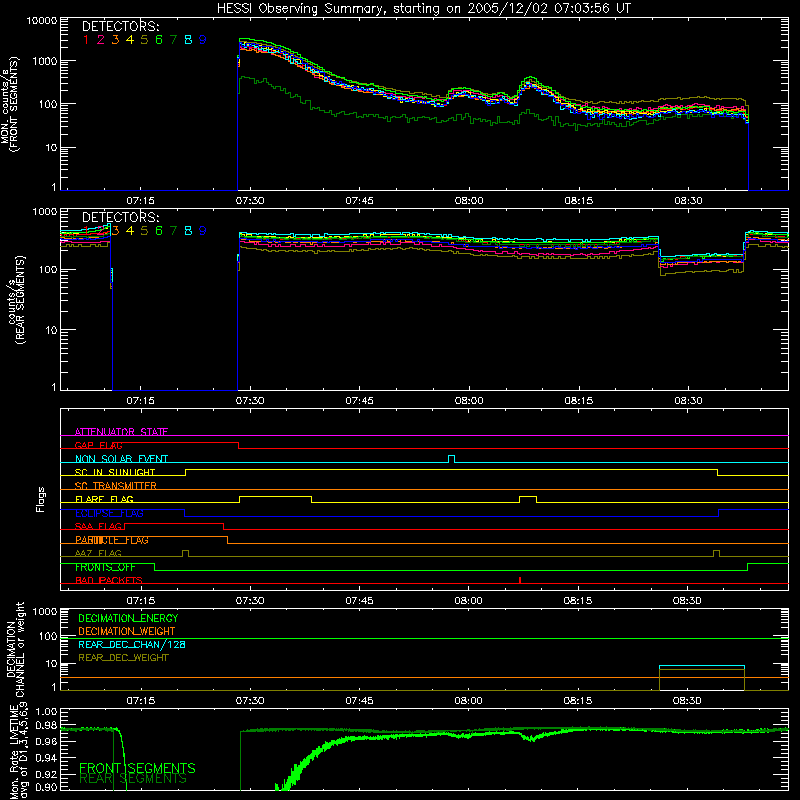Click the SC_TRANSMITTER flag label
Screen dimensions: 800x800
pos(116,485)
